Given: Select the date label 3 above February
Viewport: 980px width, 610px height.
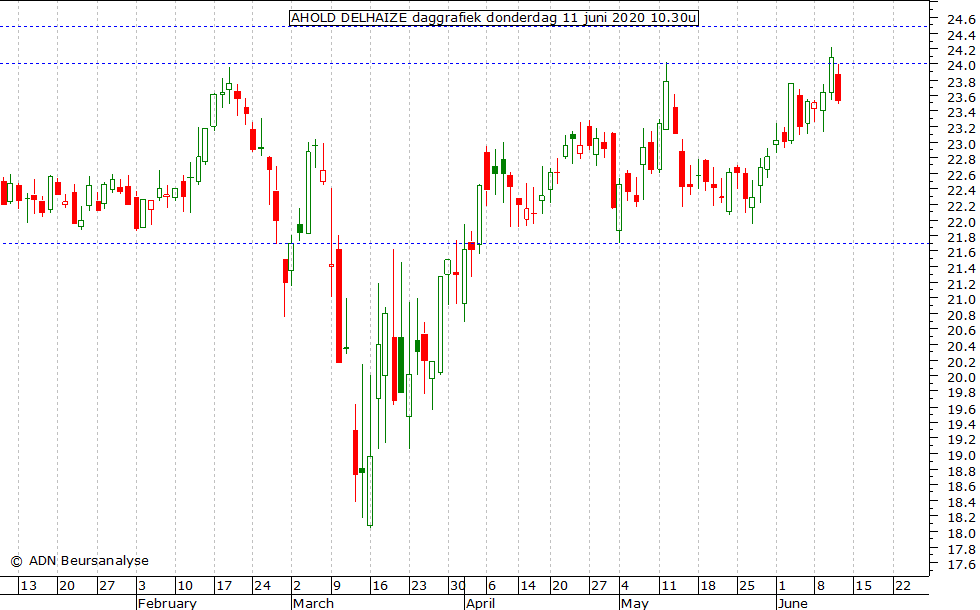Looking at the screenshot, I should pyautogui.click(x=142, y=586).
